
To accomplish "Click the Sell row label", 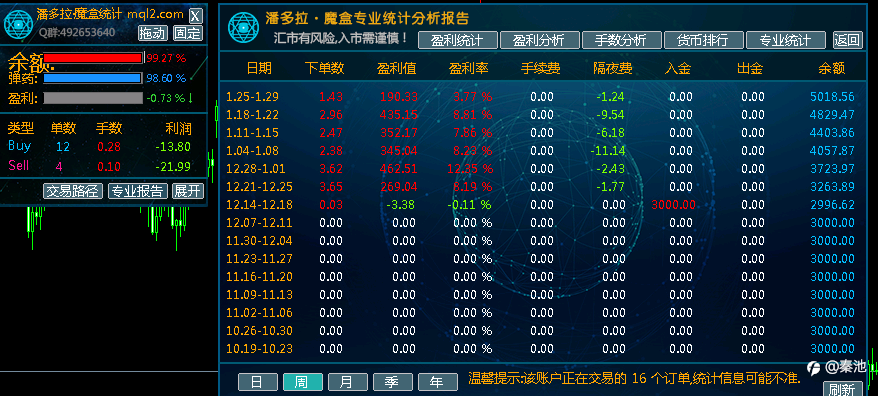I will pos(18,166).
